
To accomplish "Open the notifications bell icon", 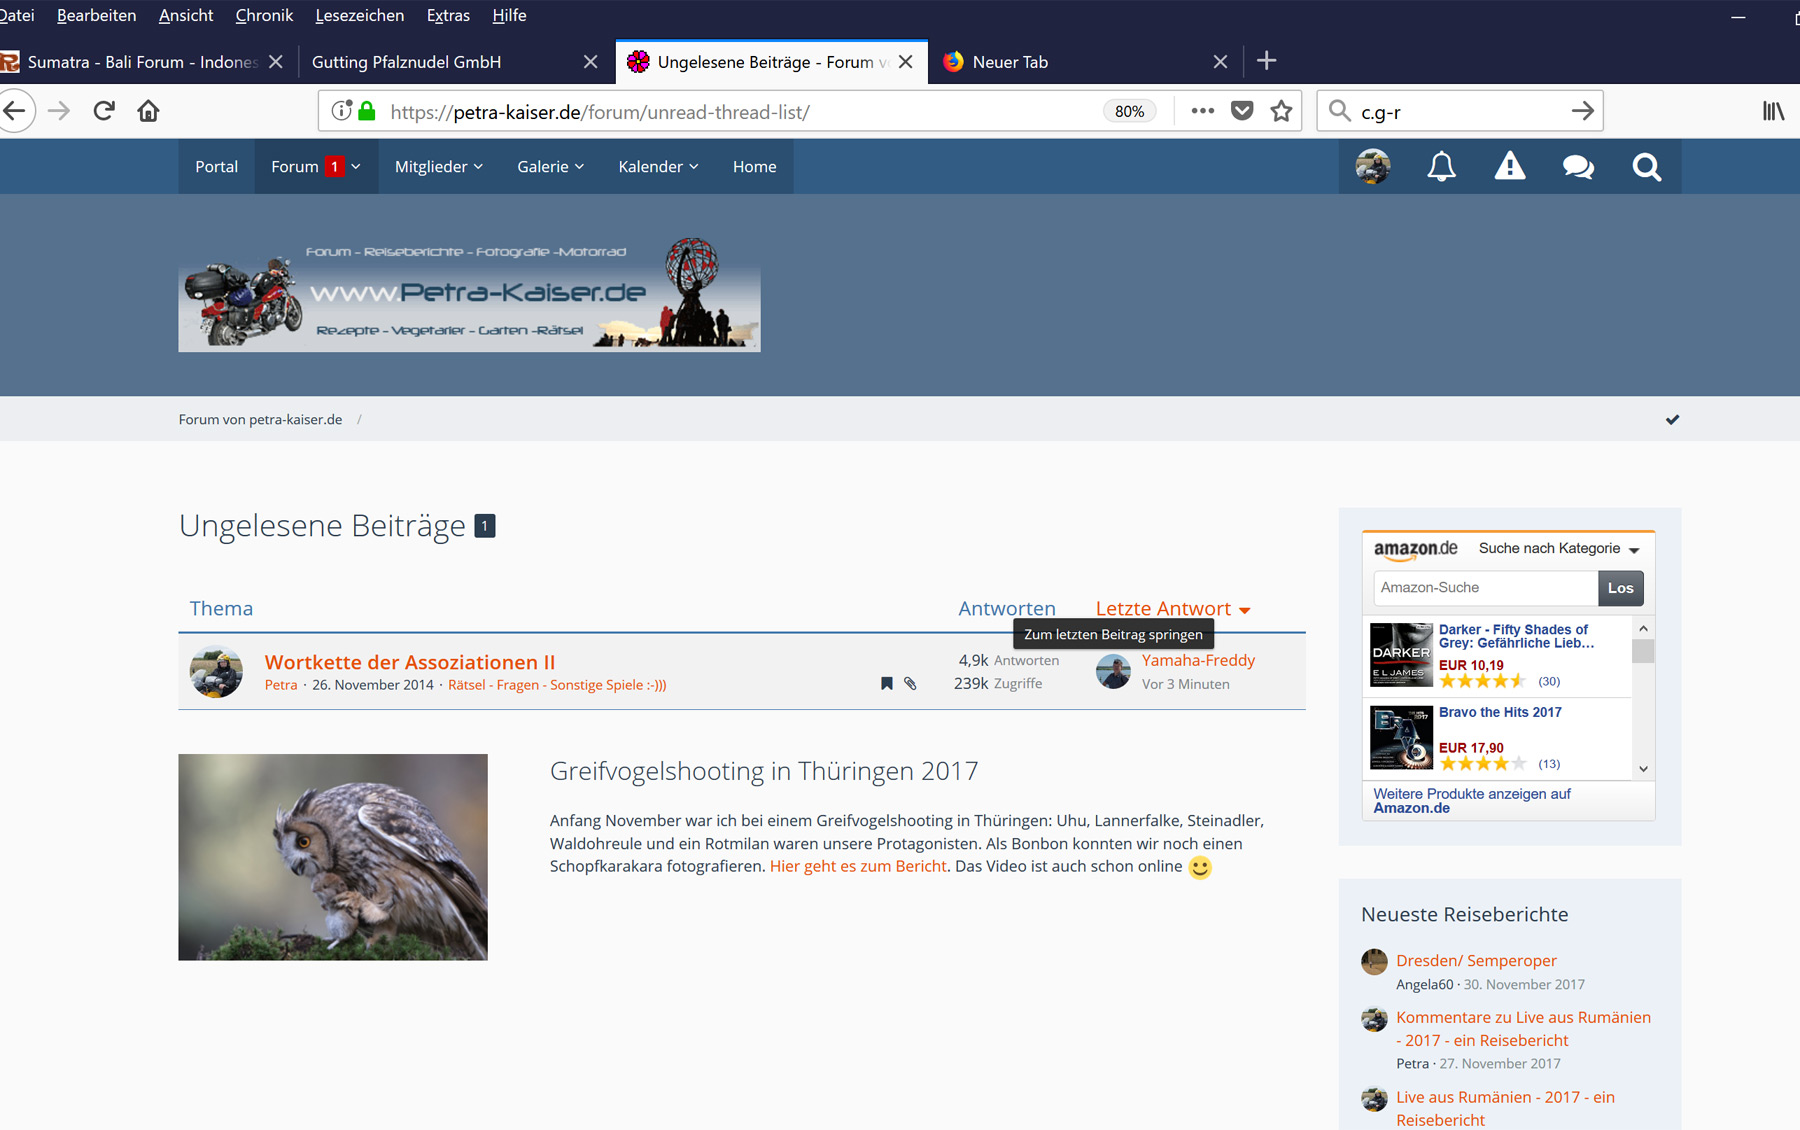I will (x=1441, y=166).
